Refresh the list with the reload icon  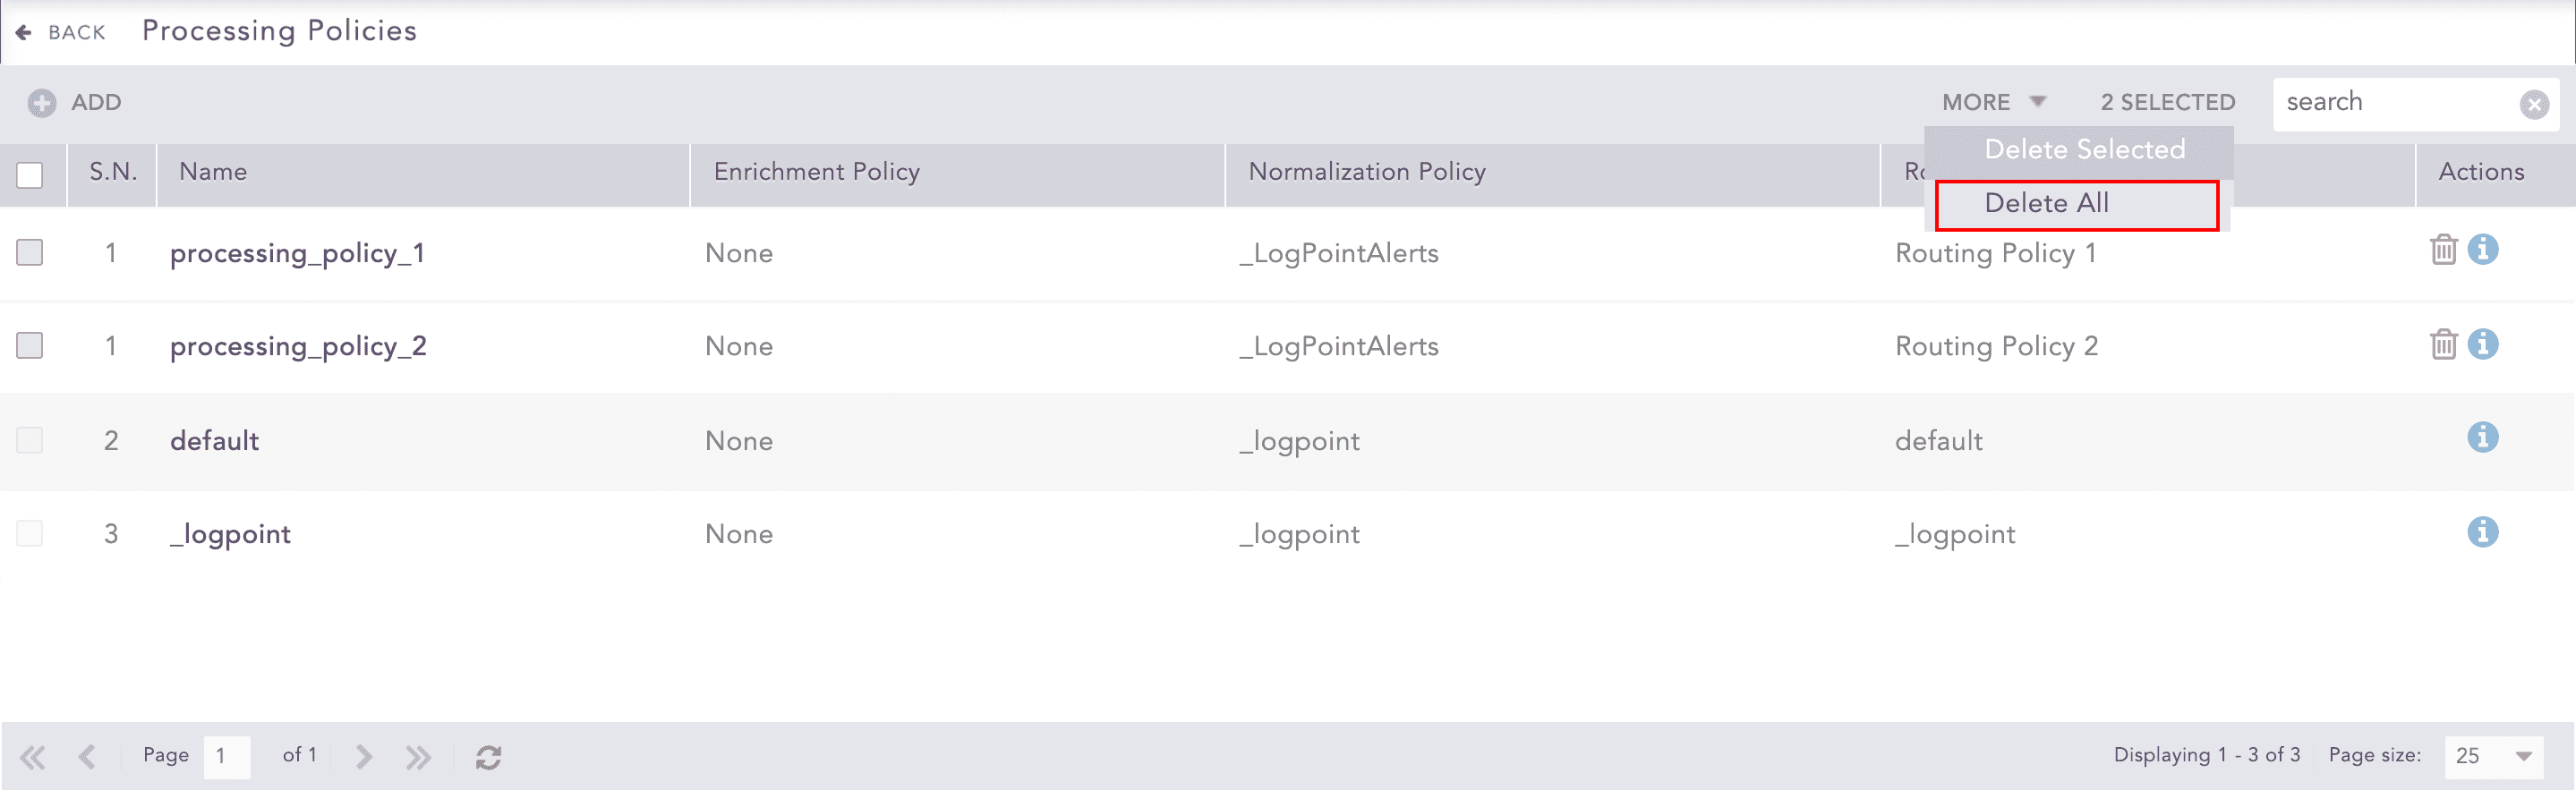489,757
